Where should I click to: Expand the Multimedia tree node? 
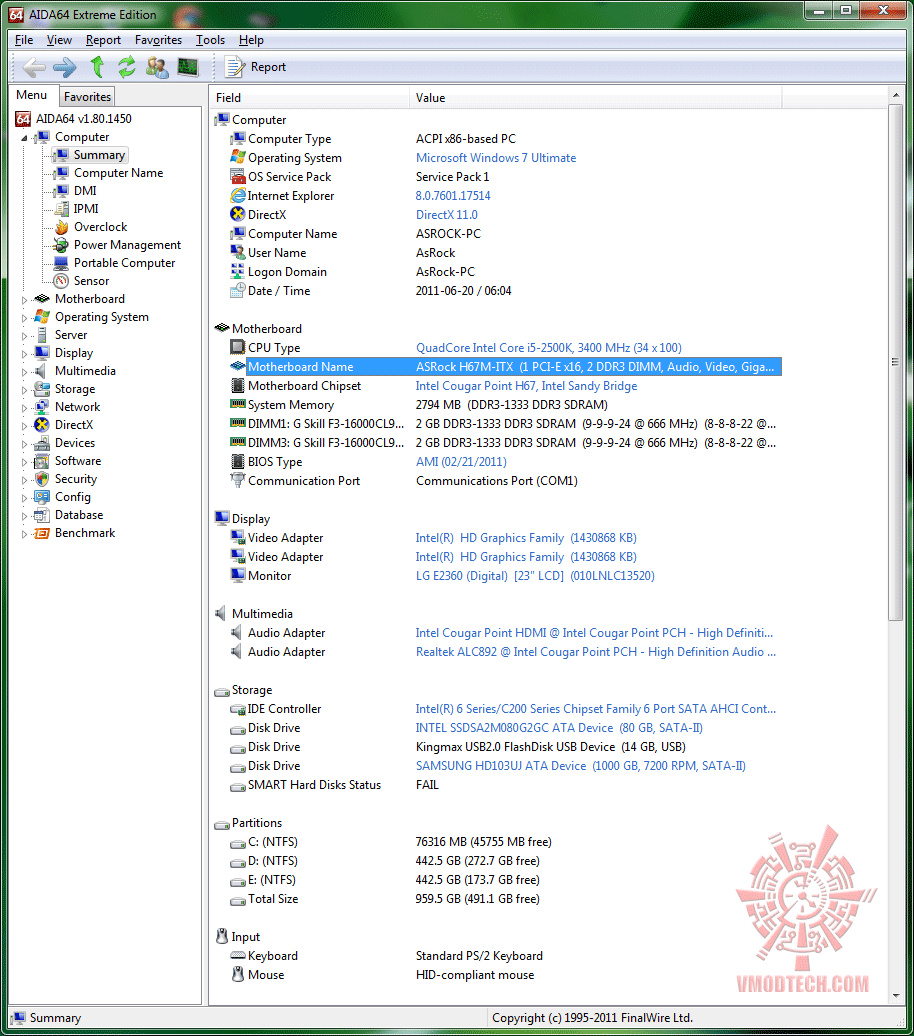pyautogui.click(x=24, y=371)
